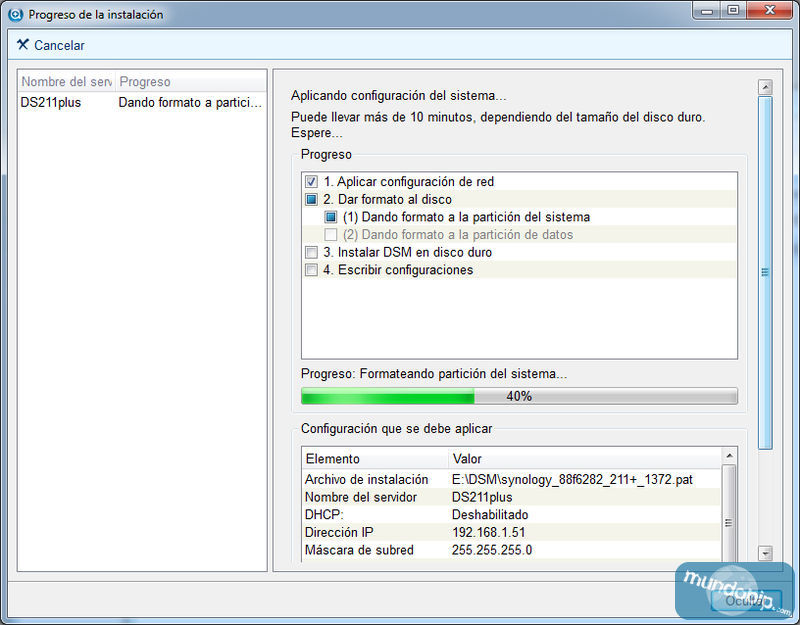Select the Archivo de instalación row

(x=511, y=480)
